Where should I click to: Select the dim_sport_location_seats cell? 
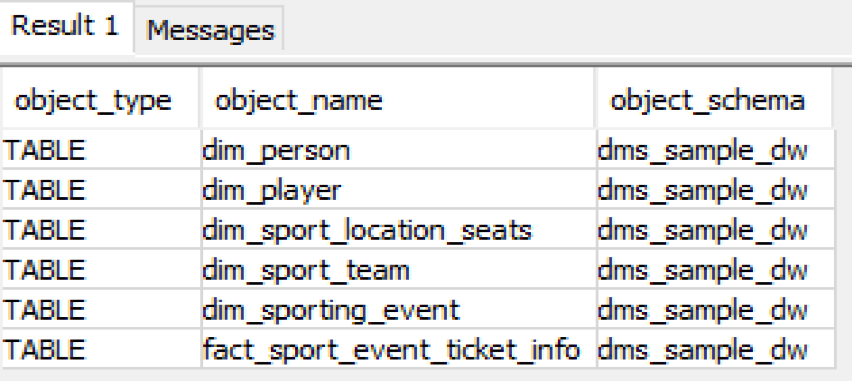point(399,229)
